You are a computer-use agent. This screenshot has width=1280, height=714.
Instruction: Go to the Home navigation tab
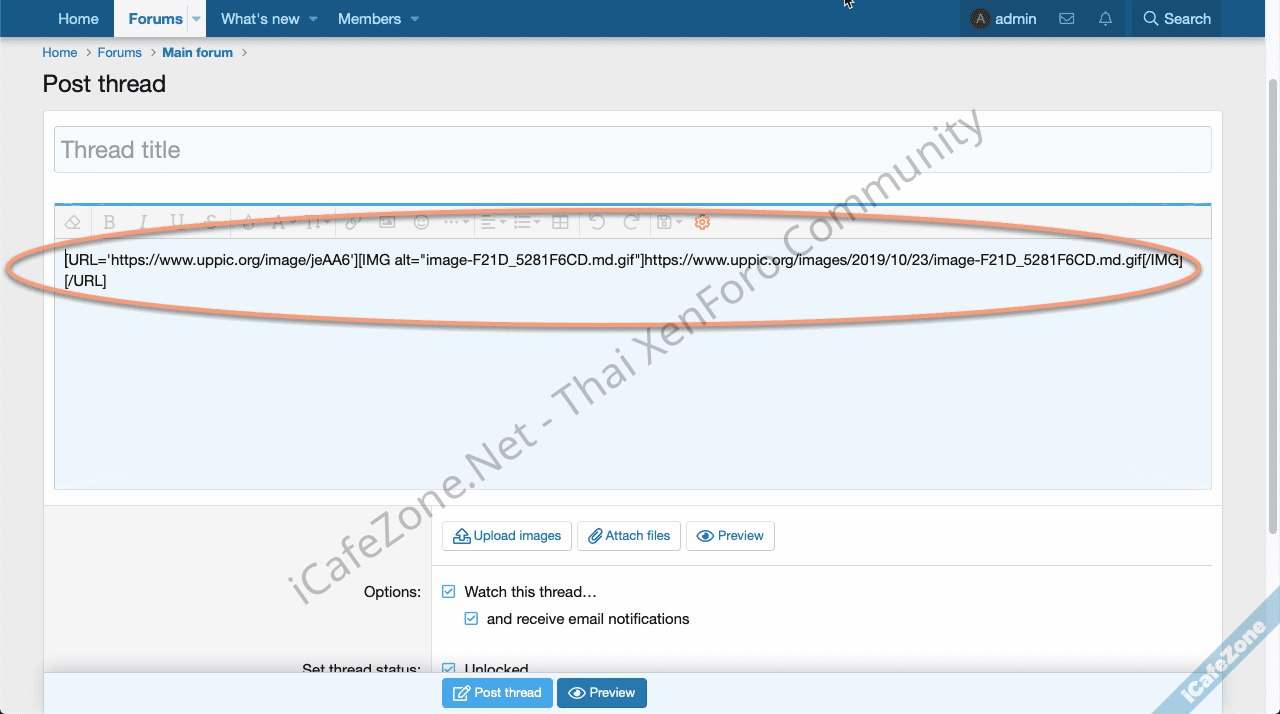tap(78, 19)
